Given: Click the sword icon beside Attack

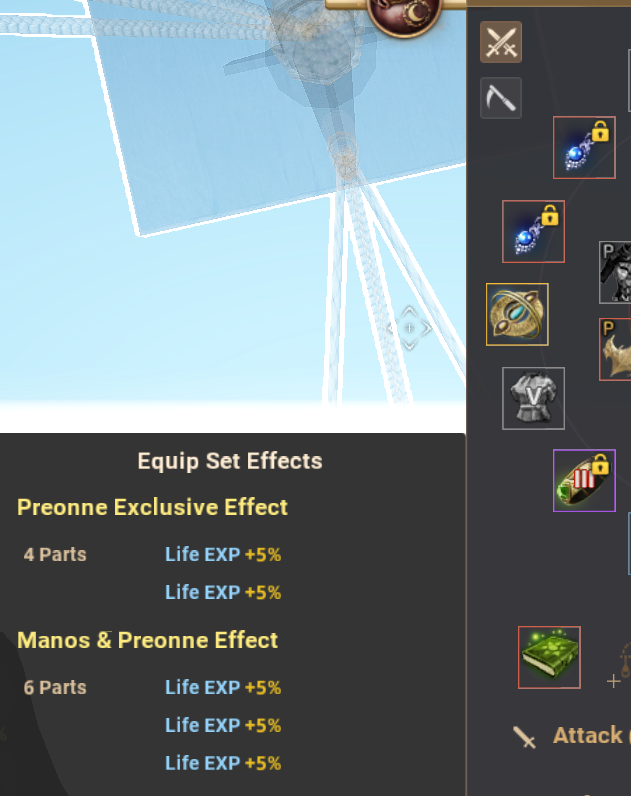Looking at the screenshot, I should 524,737.
